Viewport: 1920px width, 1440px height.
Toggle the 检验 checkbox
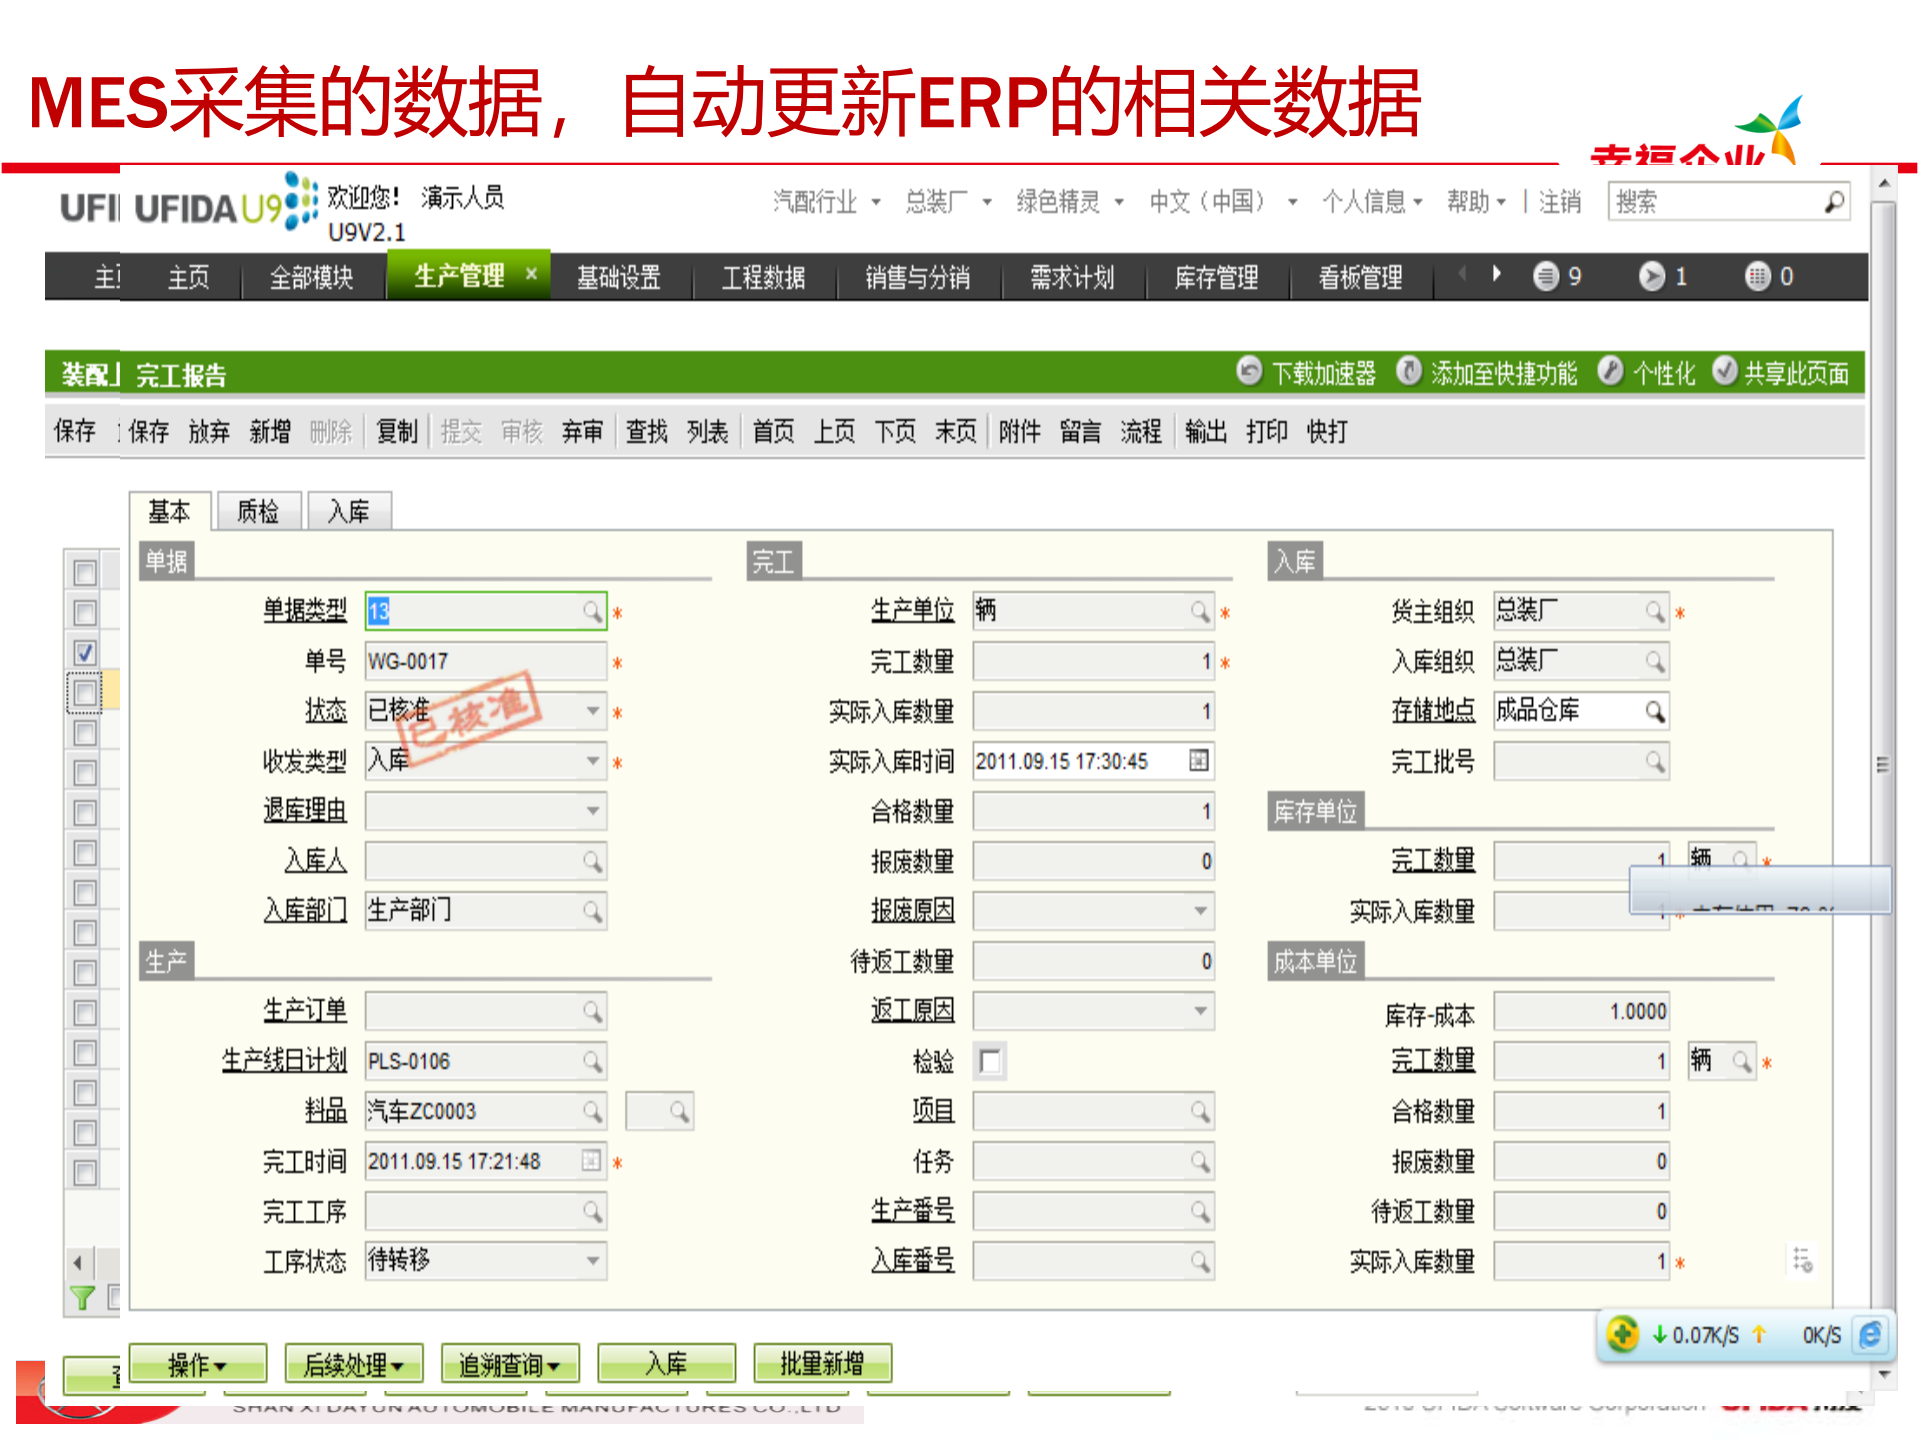(990, 1062)
